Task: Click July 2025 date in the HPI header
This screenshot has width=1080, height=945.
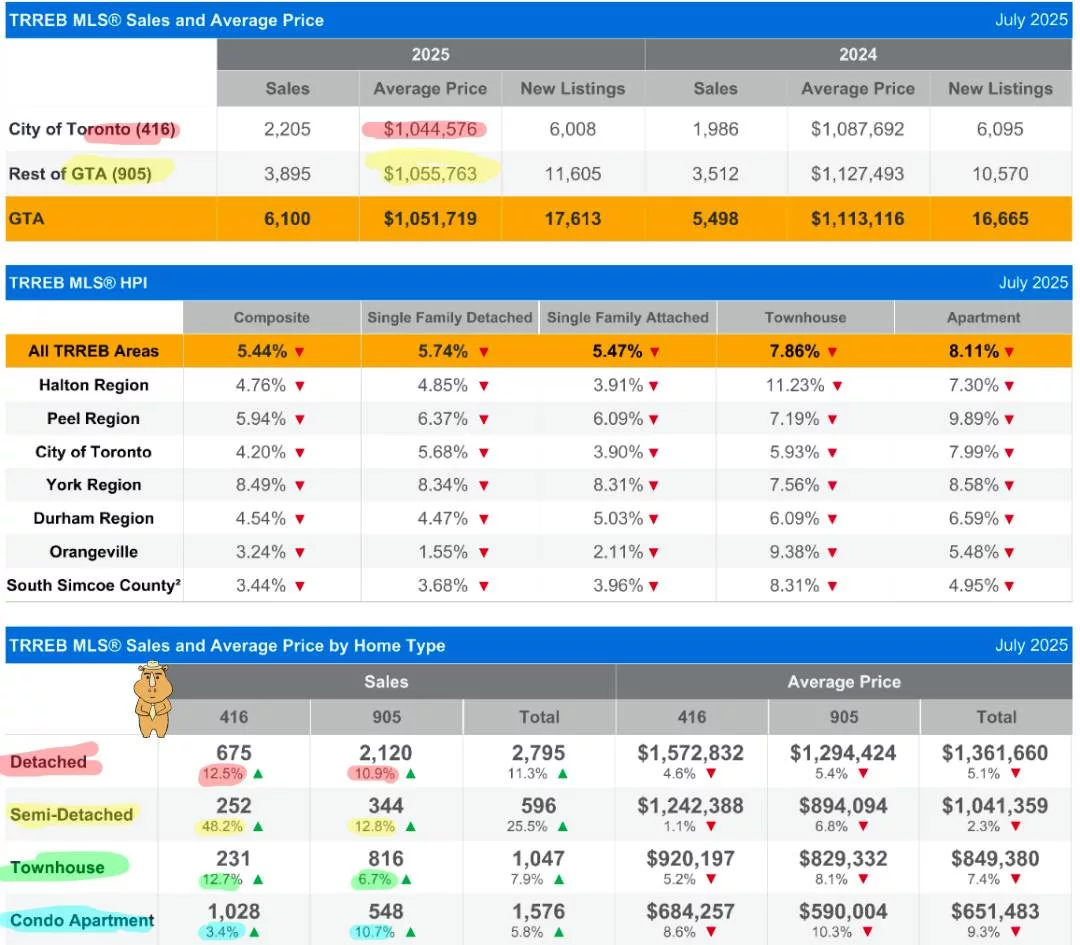Action: click(x=1032, y=283)
